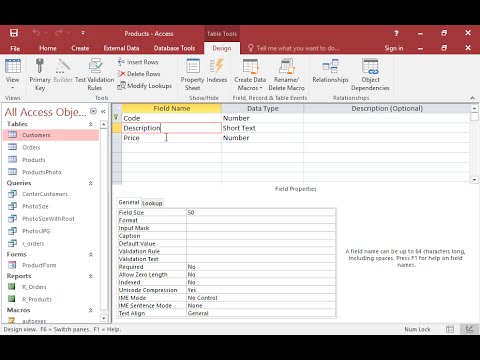Click the Redo arrow icon
Image resolution: width=480 pixels, height=360 pixels.
tap(59, 33)
